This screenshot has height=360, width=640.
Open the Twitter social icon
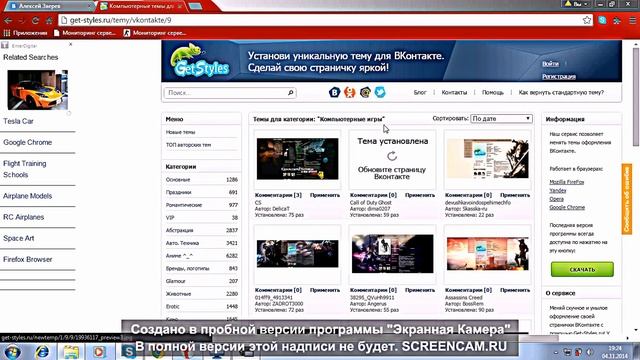pyautogui.click(x=380, y=92)
